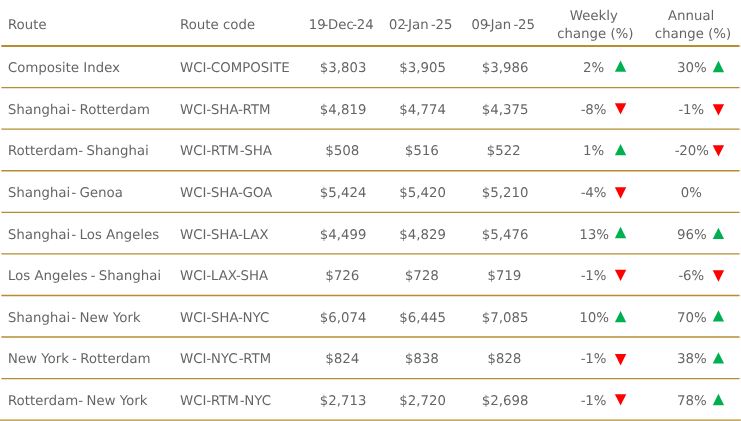Click red weekly change arrow for Shanghai-Genoa
Screen dimensions: 741x421
[620, 193]
